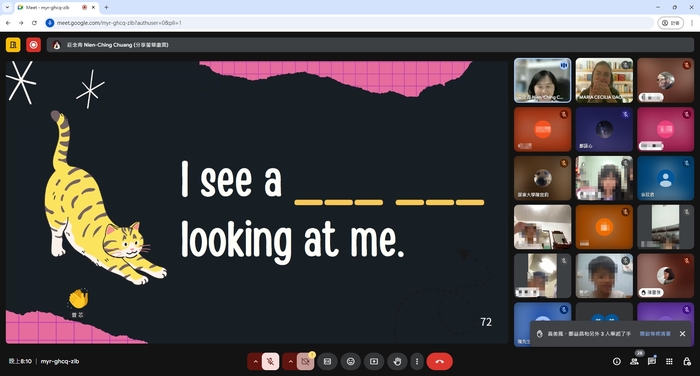Open the captions toggle button
The height and width of the screenshot is (376, 700).
tap(327, 361)
